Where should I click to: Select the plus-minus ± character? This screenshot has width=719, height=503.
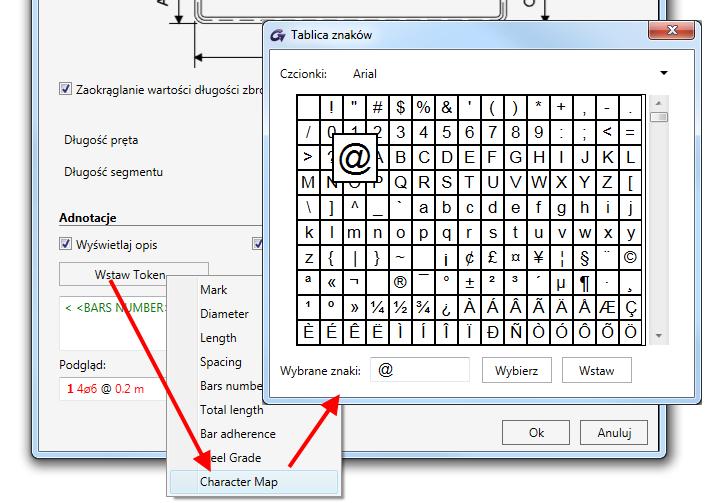[469, 282]
